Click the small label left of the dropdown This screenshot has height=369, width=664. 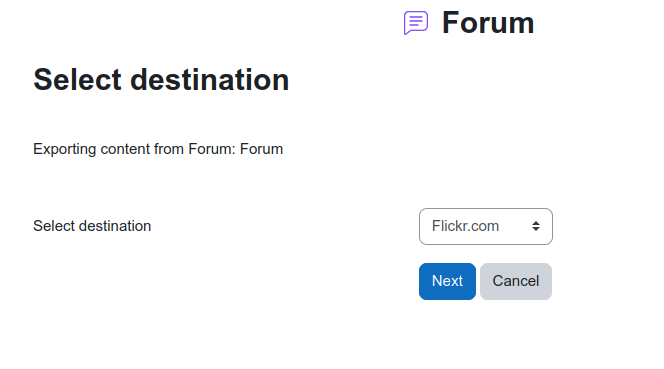coord(92,226)
